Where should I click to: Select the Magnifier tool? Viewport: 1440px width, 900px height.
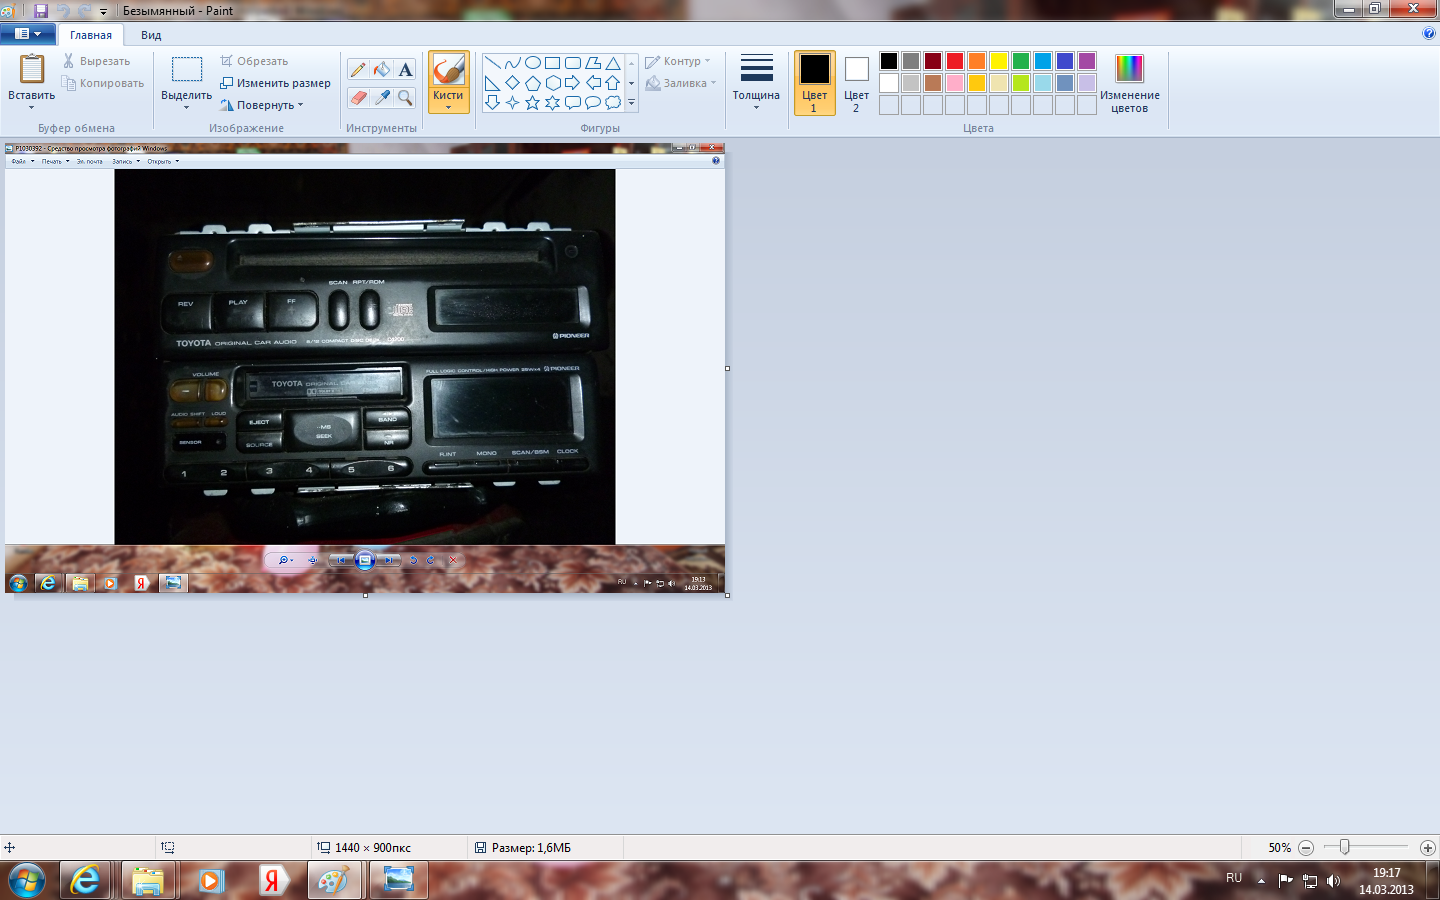[x=405, y=97]
